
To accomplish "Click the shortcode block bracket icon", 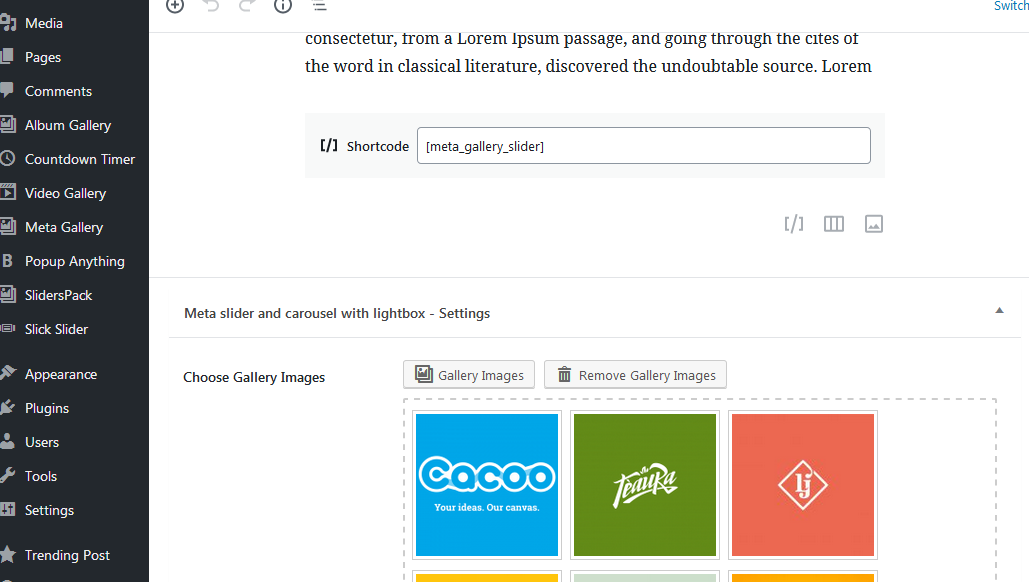I will [329, 146].
